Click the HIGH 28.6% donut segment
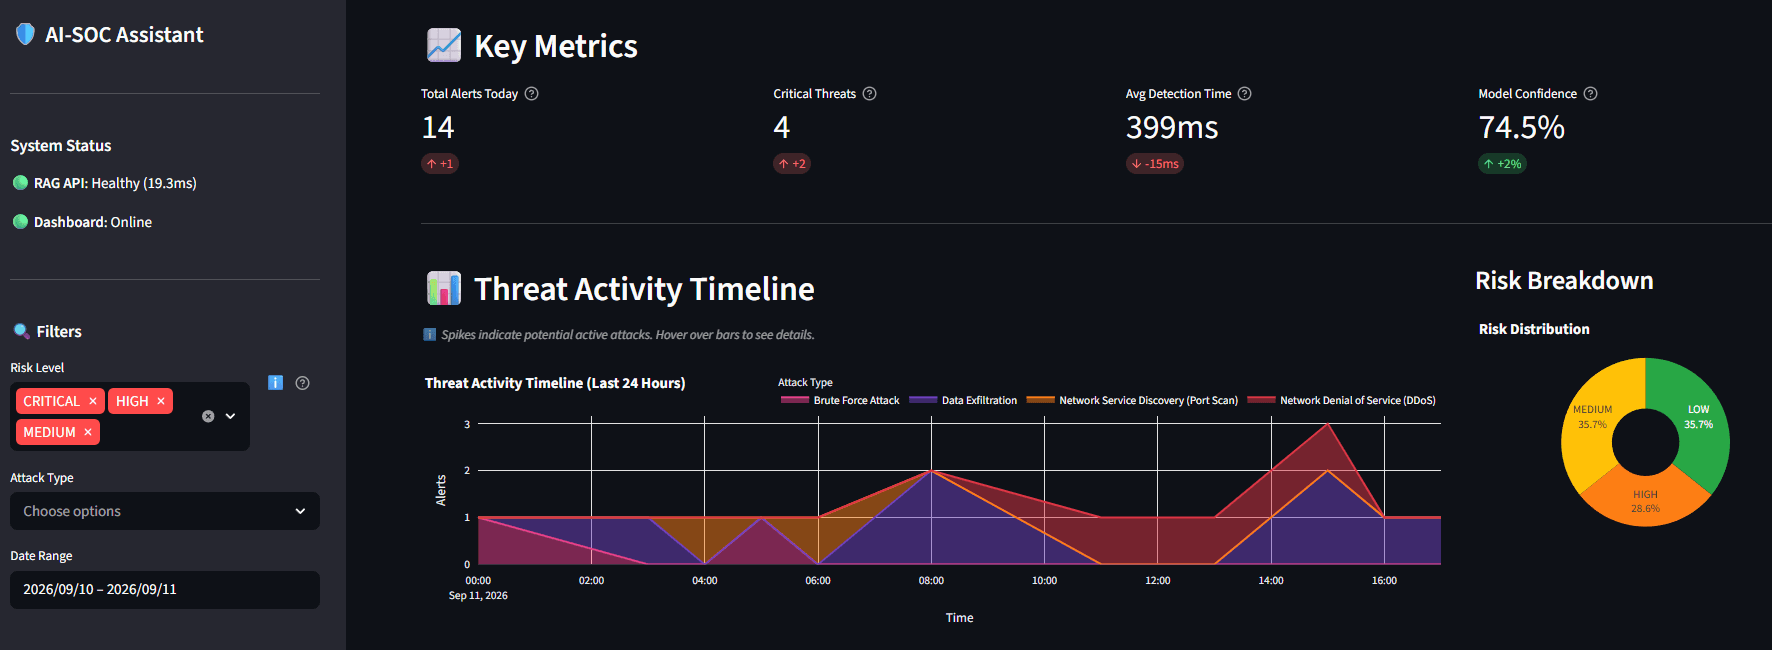Viewport: 1772px width, 650px height. click(x=1645, y=501)
